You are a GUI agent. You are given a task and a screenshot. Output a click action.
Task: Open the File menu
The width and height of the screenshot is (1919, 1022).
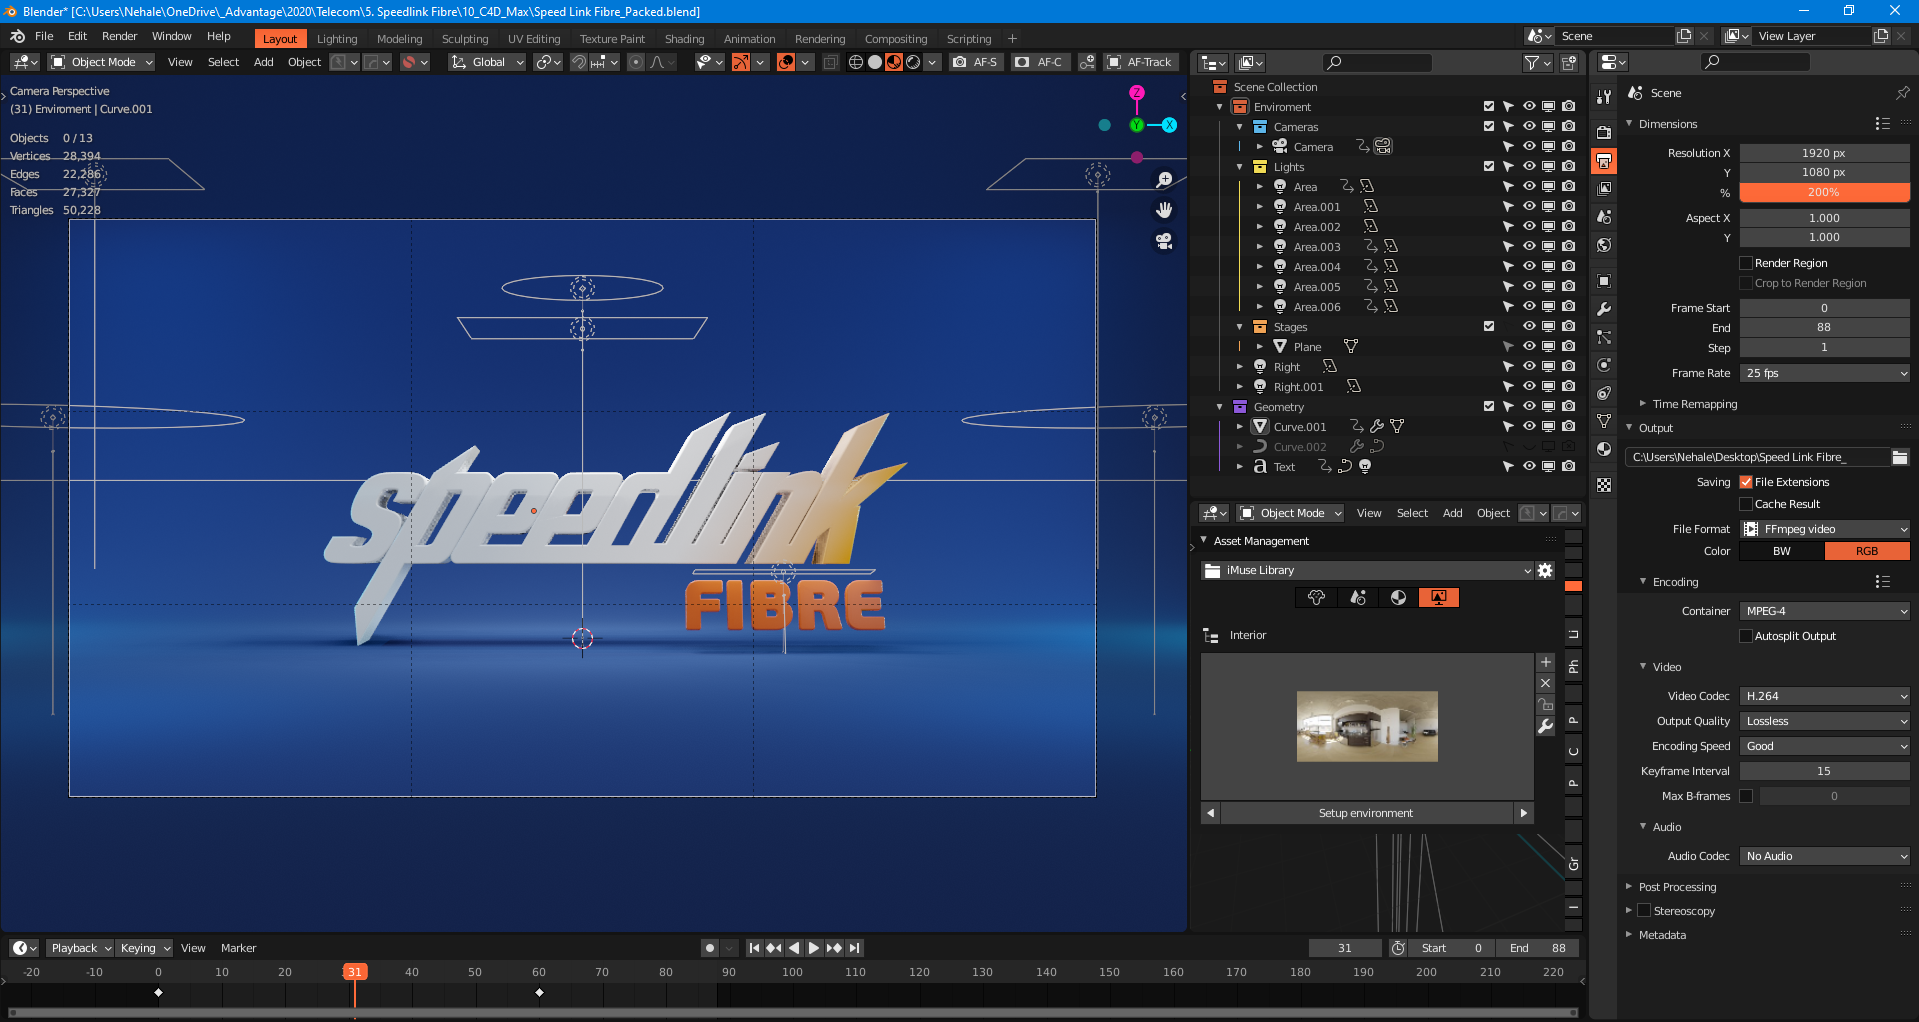[x=44, y=36]
